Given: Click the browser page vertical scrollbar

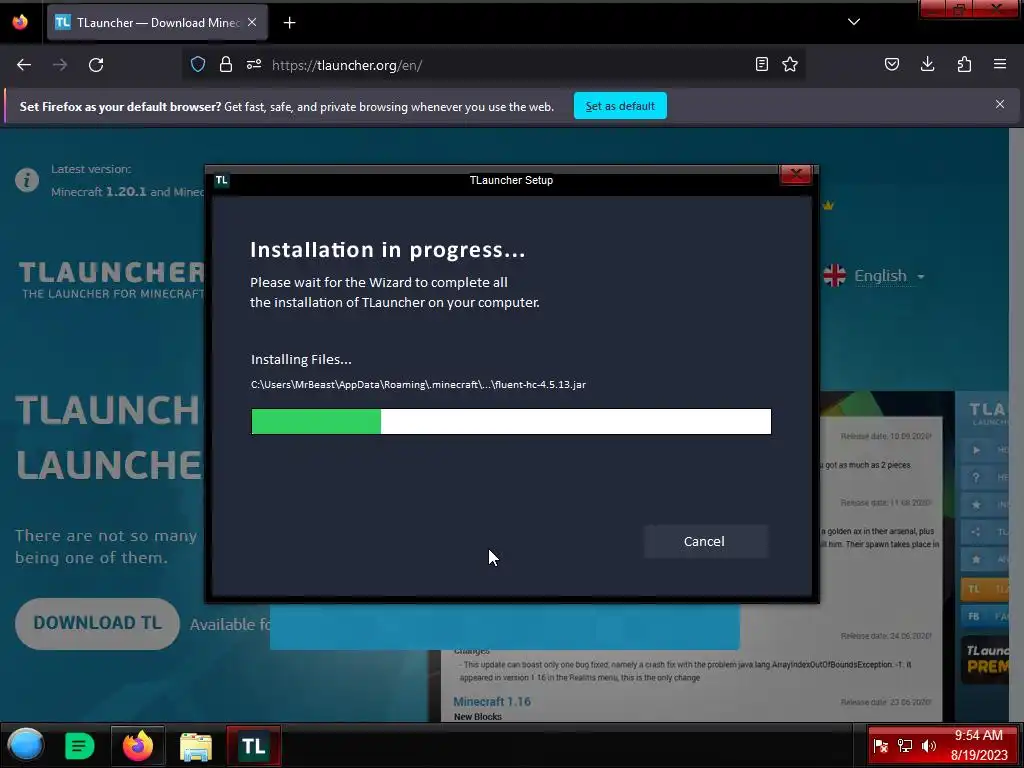Looking at the screenshot, I should (x=1016, y=424).
